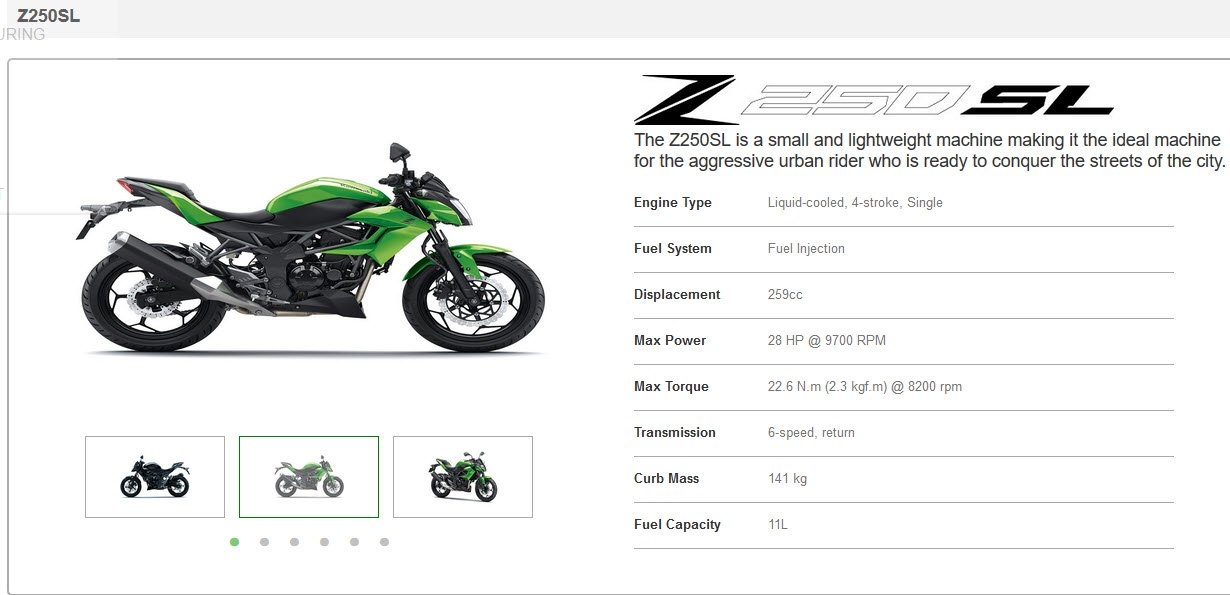Click the Fuel Injection value text

(x=806, y=249)
